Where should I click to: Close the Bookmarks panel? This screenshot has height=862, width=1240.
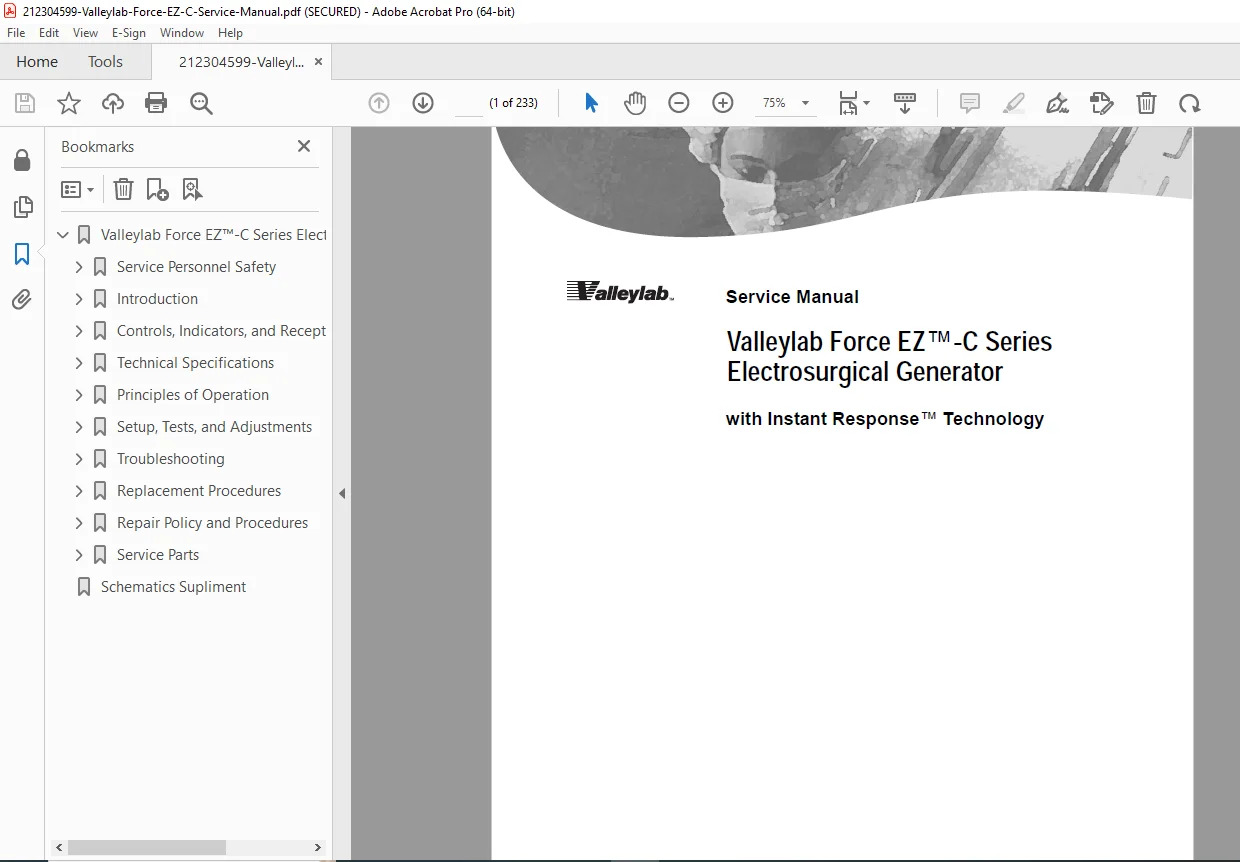tap(304, 146)
